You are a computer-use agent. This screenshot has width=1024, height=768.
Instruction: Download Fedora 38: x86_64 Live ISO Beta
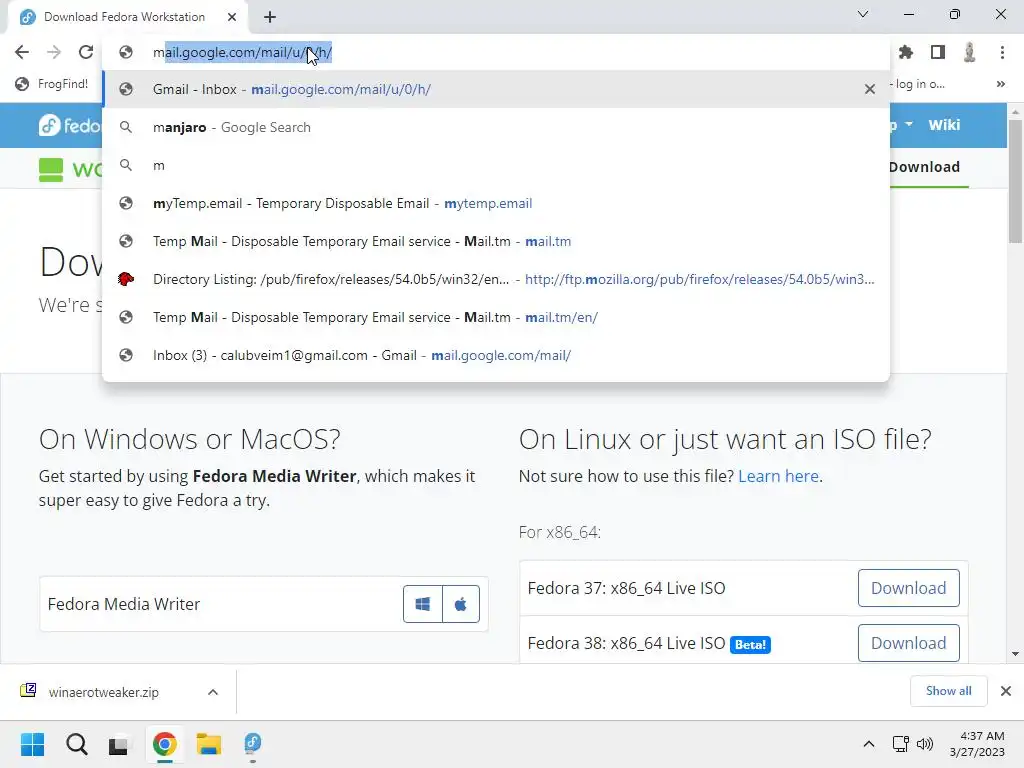[908, 643]
